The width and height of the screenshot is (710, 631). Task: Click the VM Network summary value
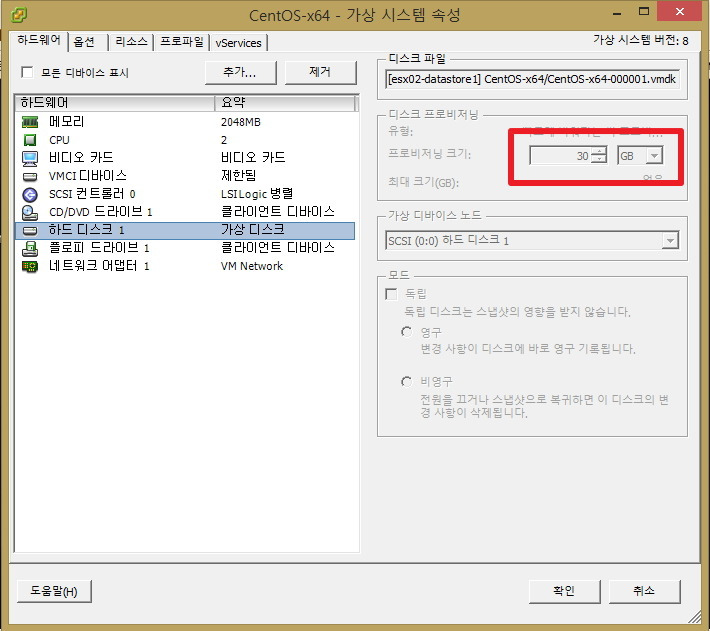pyautogui.click(x=252, y=267)
